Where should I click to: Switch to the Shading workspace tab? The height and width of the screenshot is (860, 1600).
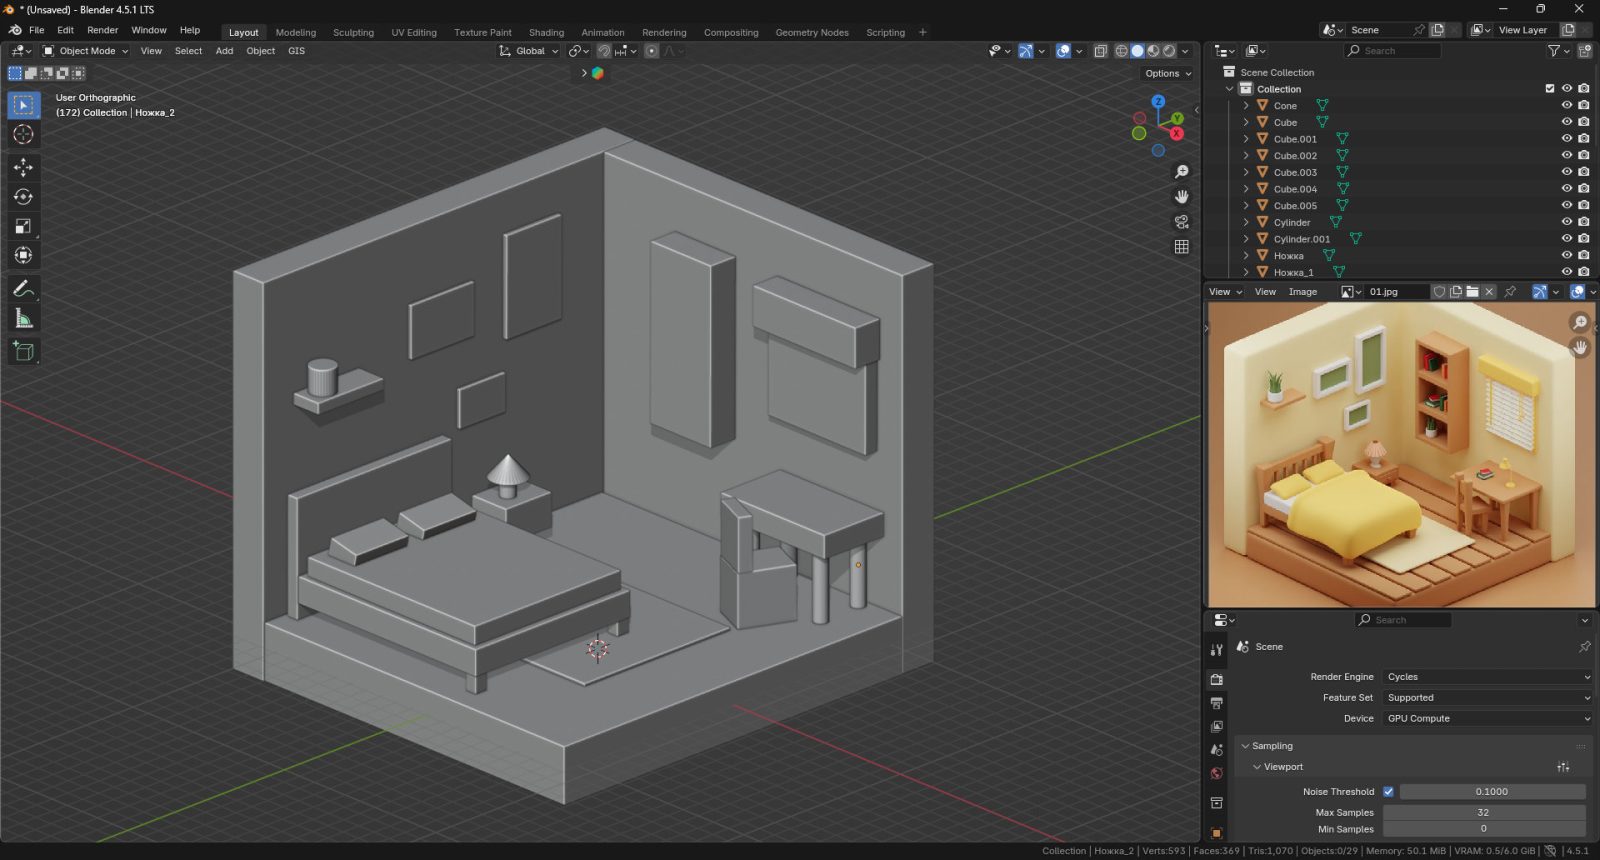546,32
